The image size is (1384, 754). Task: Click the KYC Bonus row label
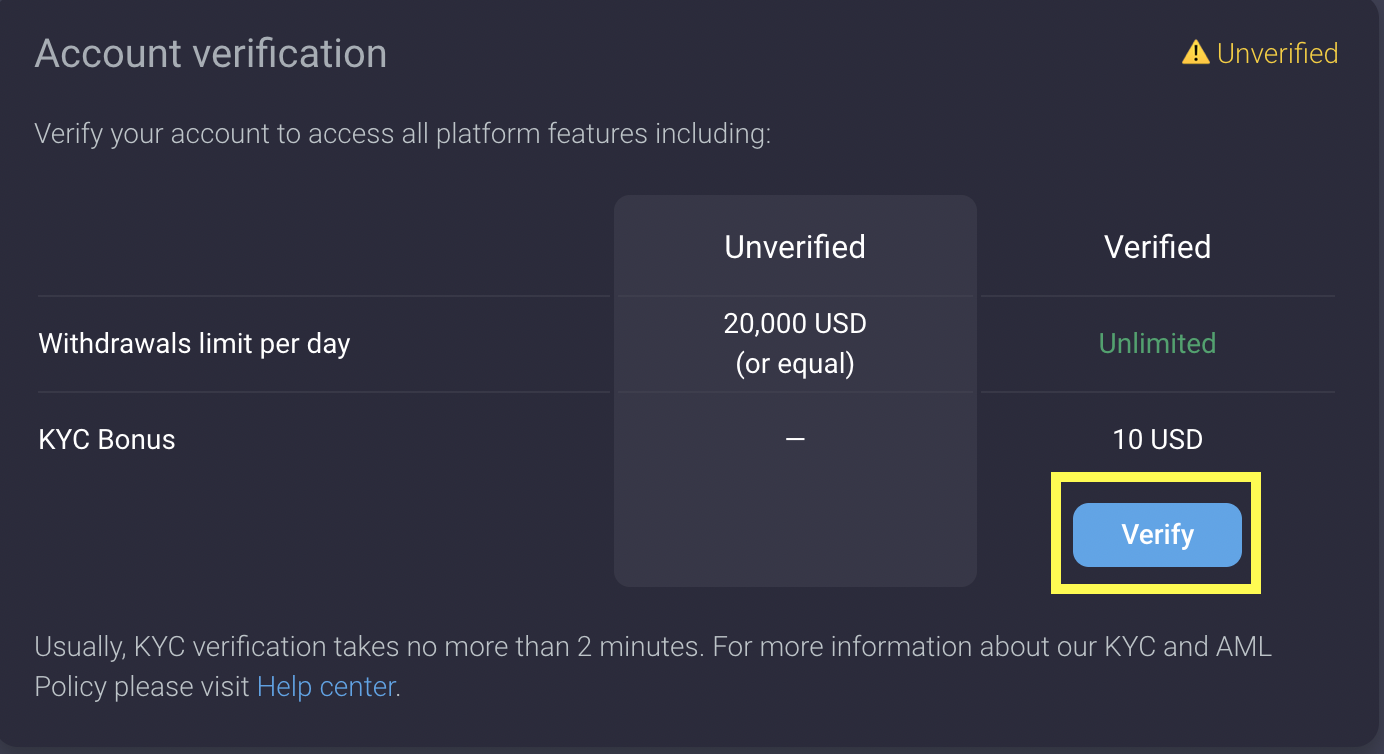107,439
